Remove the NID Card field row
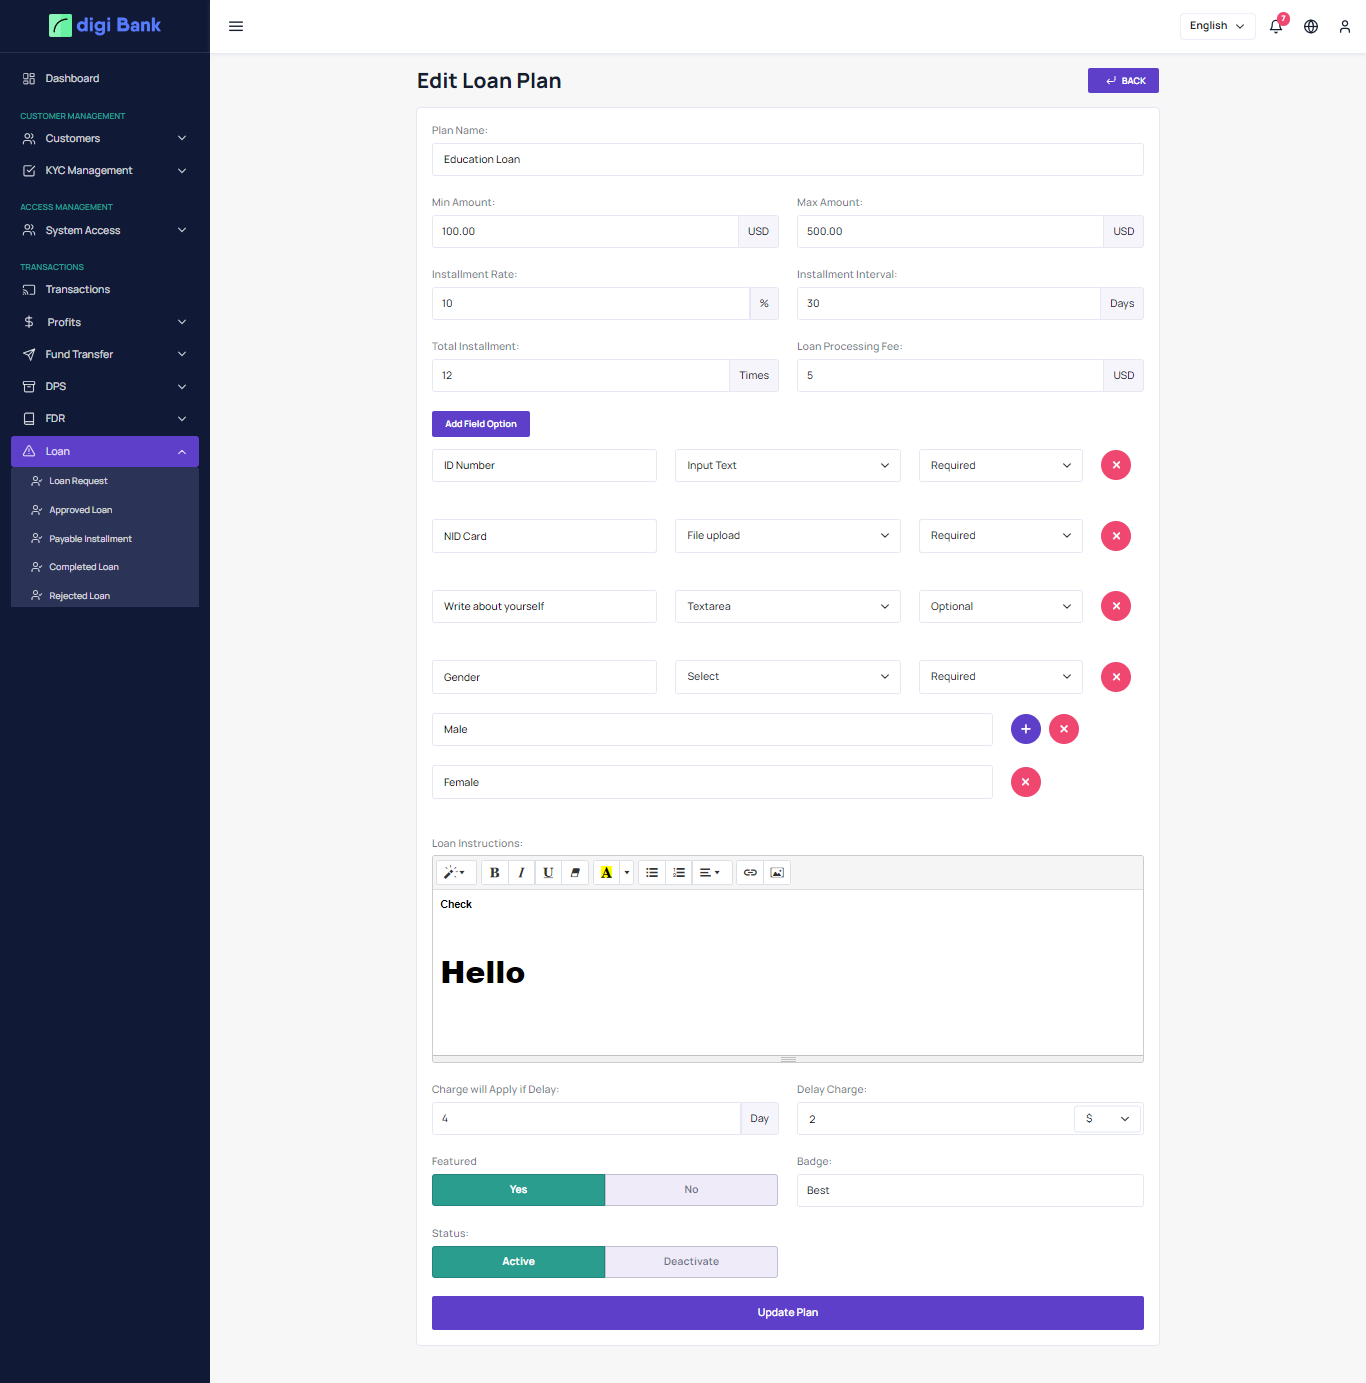The height and width of the screenshot is (1383, 1366). 1115,536
